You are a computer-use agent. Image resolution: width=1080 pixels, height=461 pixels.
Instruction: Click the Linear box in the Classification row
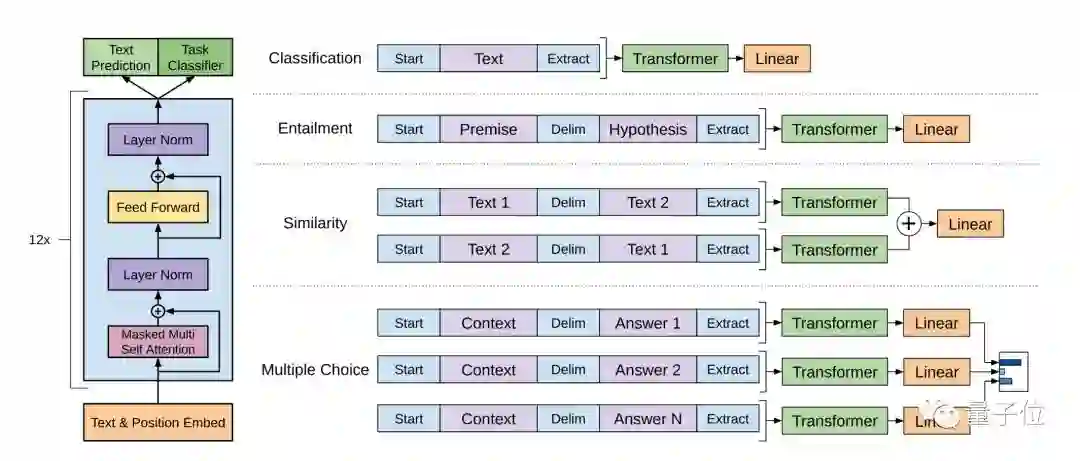777,59
